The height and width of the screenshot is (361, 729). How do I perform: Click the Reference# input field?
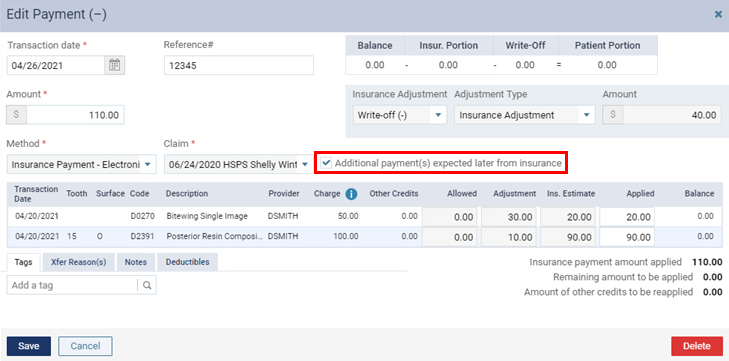tap(239, 66)
